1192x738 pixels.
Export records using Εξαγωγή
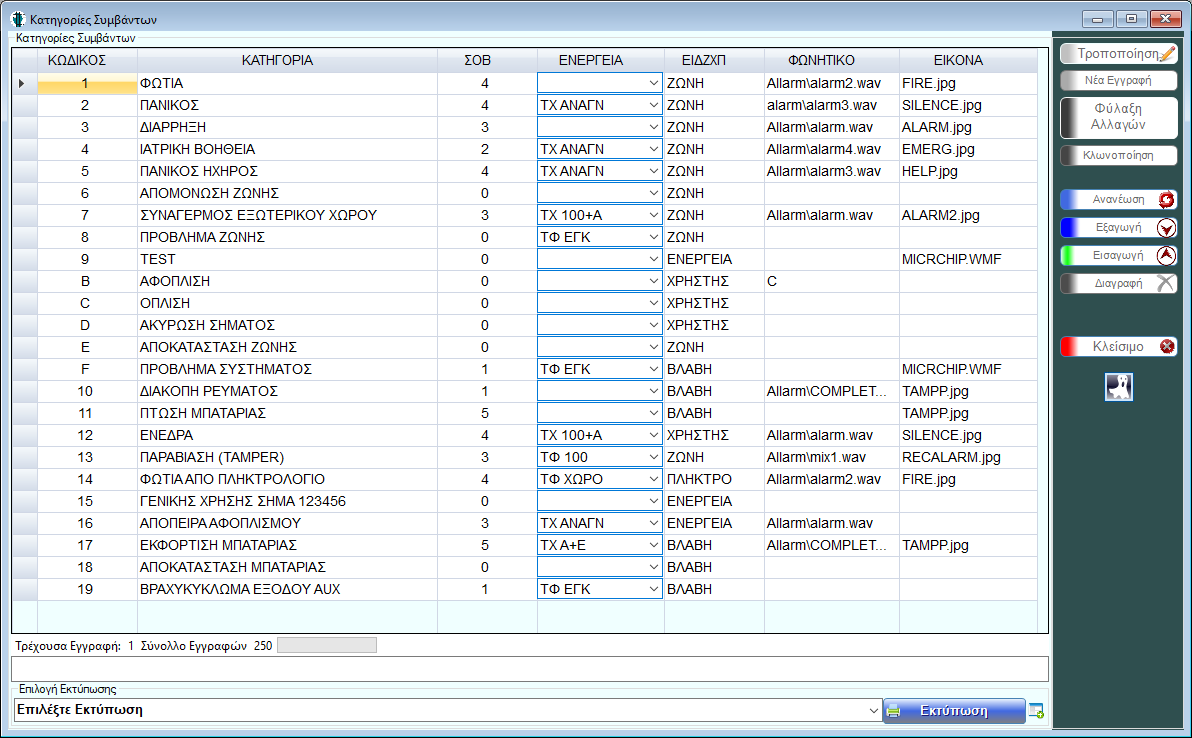[1118, 228]
